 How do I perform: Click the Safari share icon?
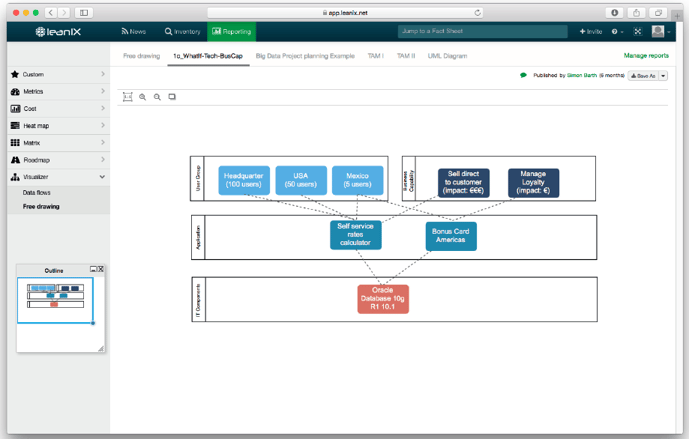pos(636,13)
